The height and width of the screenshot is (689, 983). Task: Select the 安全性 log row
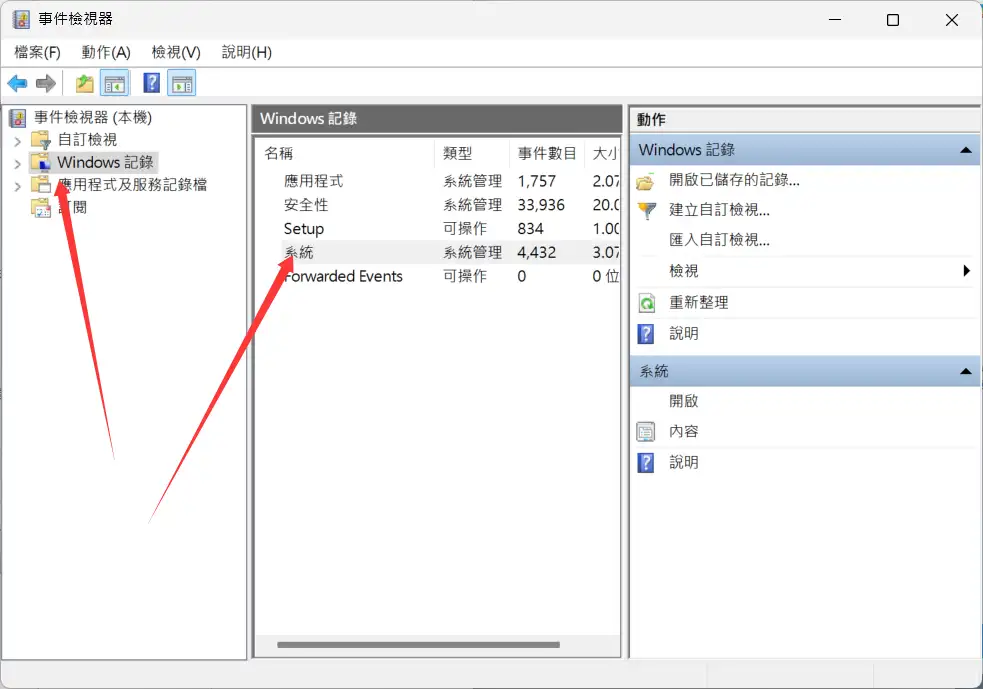[x=438, y=205]
